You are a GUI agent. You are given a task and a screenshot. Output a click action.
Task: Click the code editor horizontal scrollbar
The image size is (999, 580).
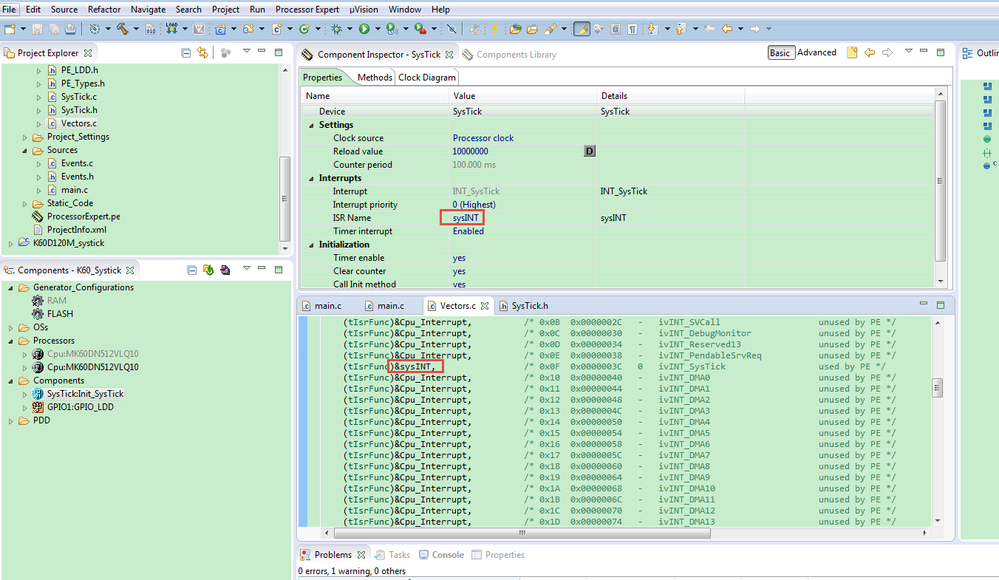coord(522,533)
